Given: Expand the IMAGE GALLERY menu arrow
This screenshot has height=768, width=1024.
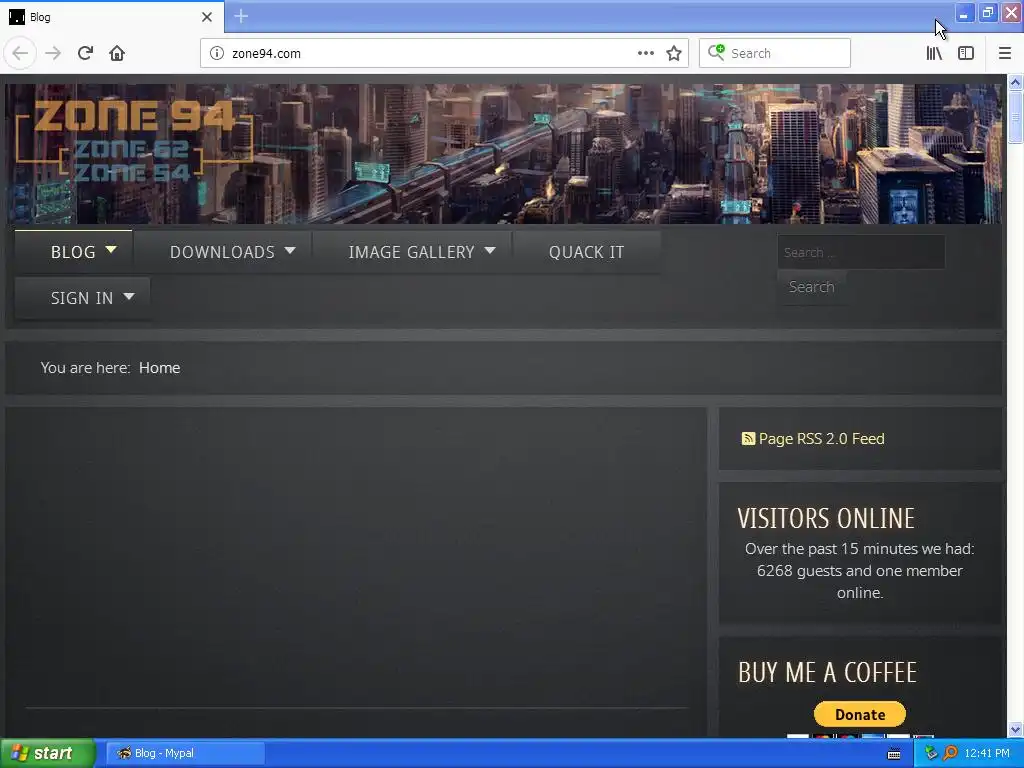Looking at the screenshot, I should (490, 250).
